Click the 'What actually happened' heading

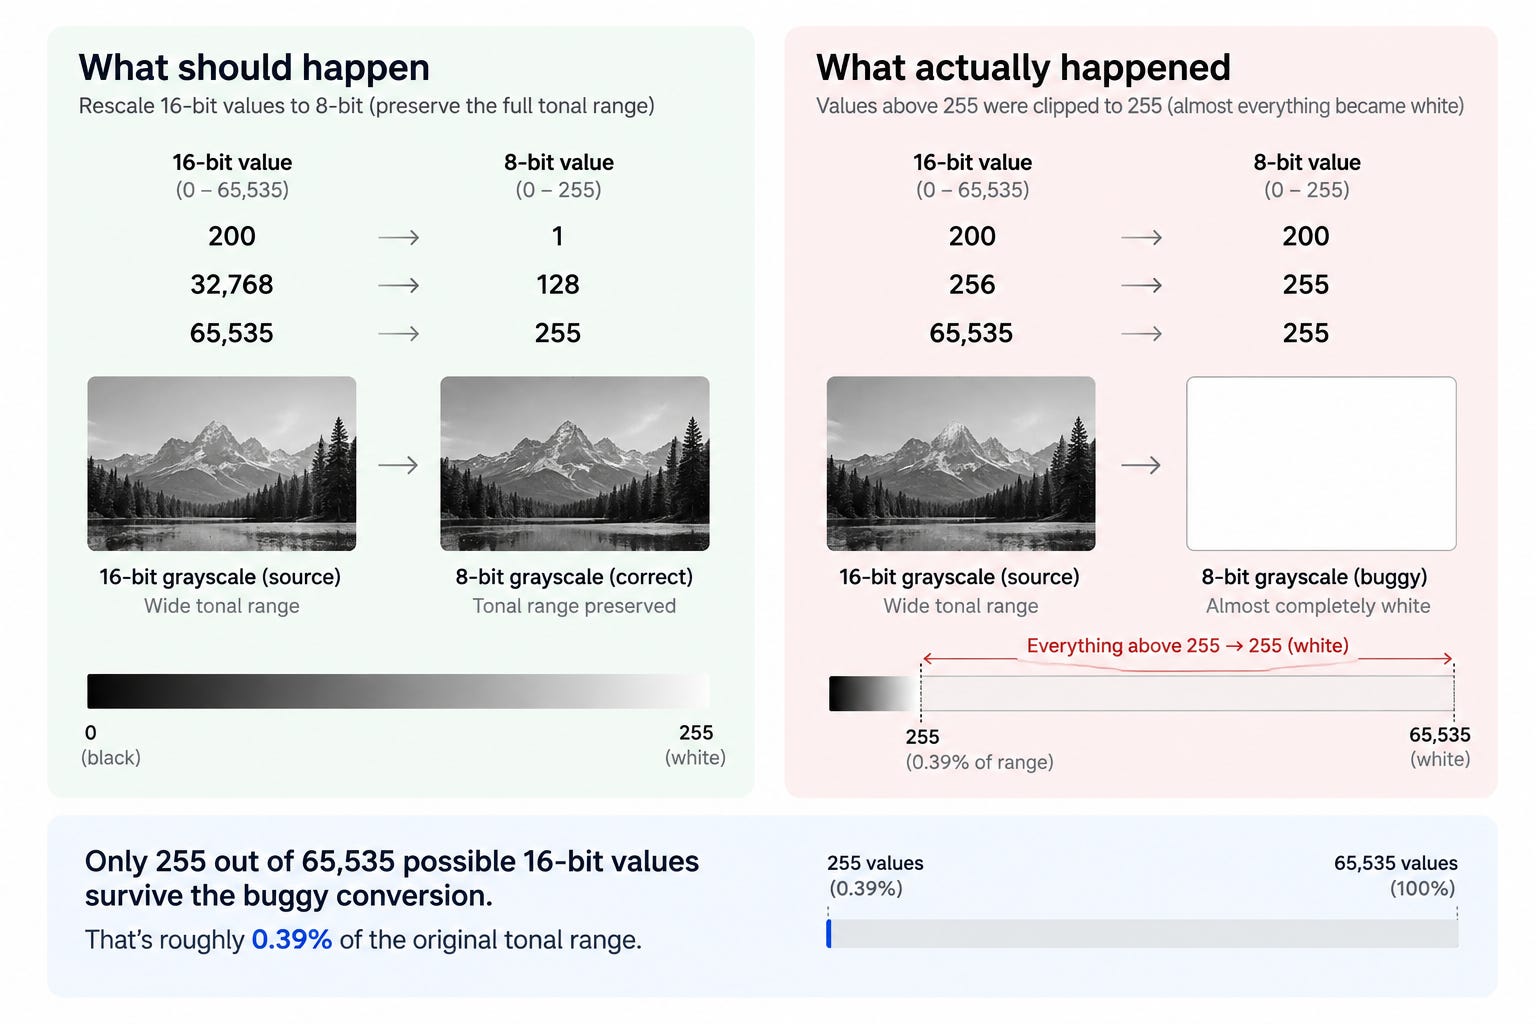[1023, 67]
